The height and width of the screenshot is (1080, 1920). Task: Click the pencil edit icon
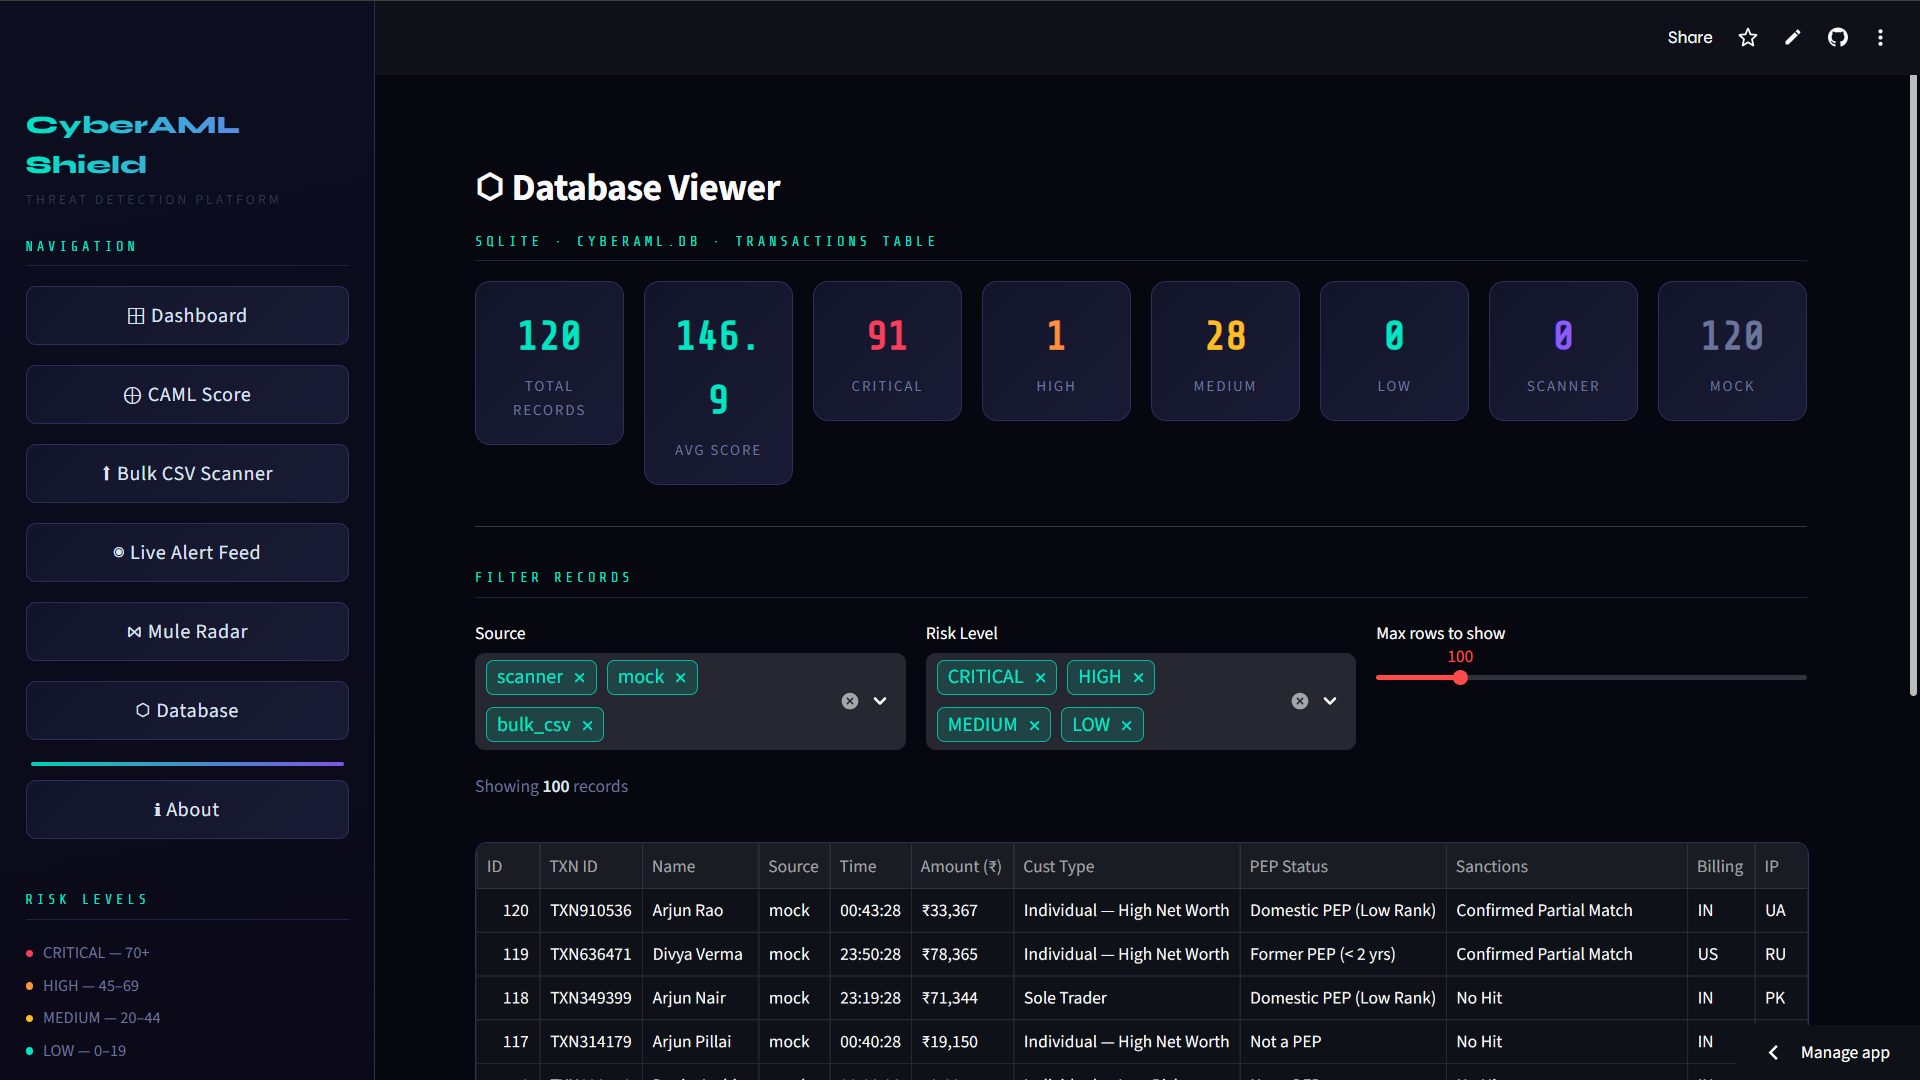click(x=1793, y=38)
